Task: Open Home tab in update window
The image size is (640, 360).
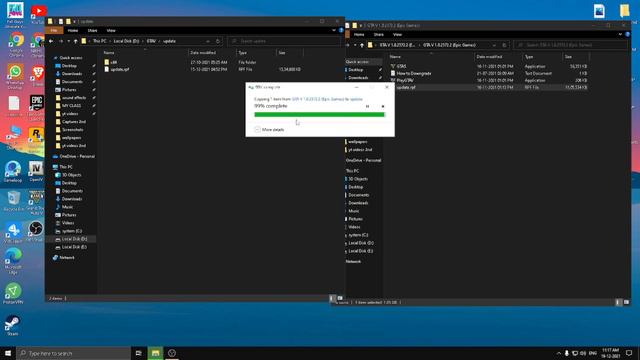Action: pyautogui.click(x=73, y=31)
